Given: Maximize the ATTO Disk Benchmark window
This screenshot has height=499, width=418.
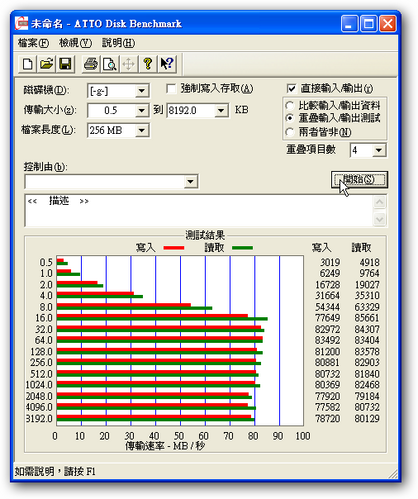Looking at the screenshot, I should point(369,24).
